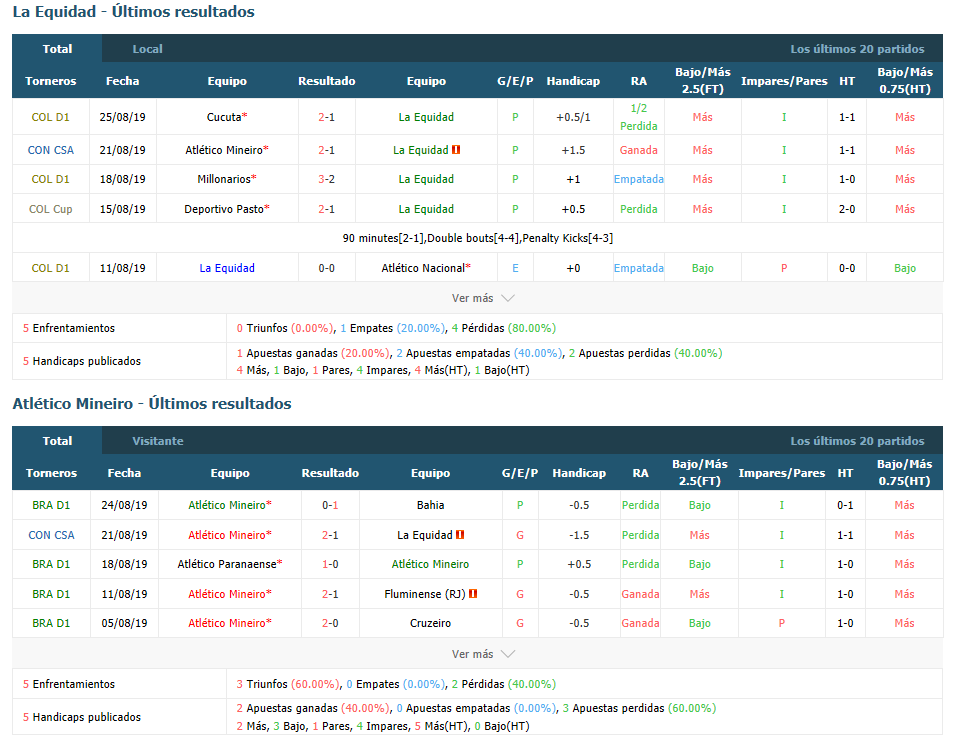Open 0-1 result versus Bahia
The width and height of the screenshot is (953, 743).
coord(330,505)
